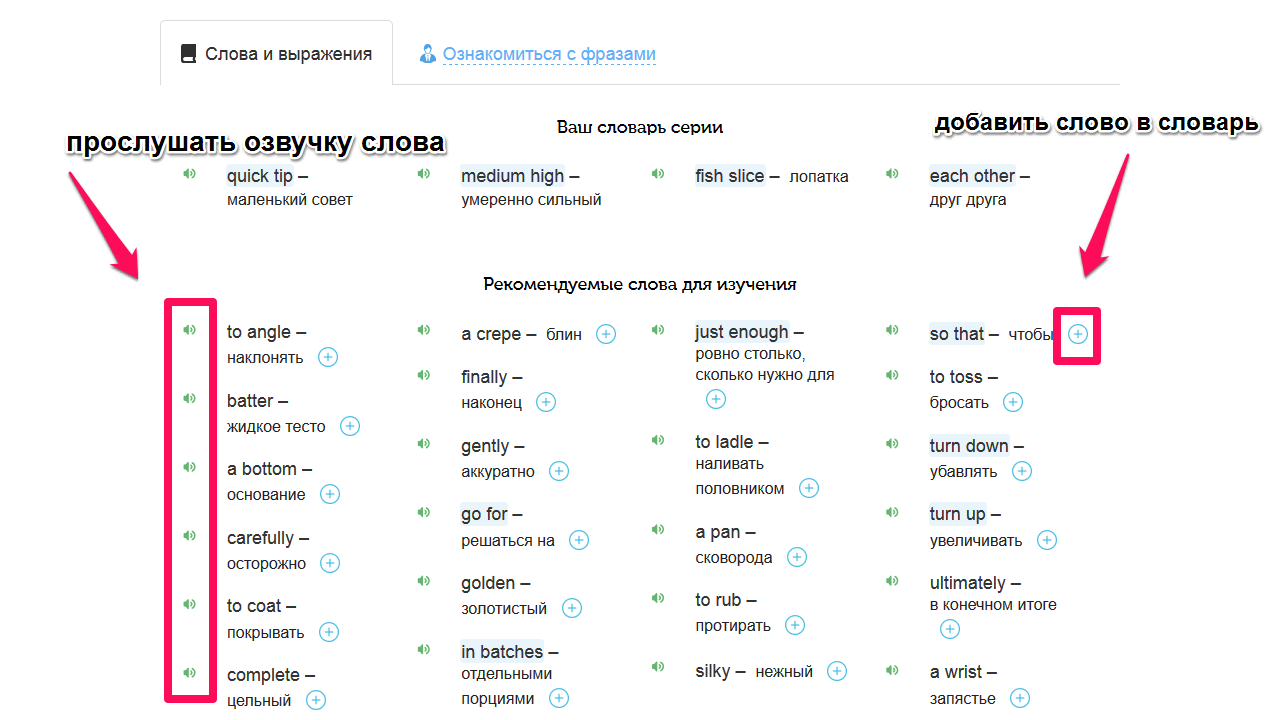Add 'go for' to the dictionary
Image resolution: width=1280 pixels, height=720 pixels.
pyautogui.click(x=579, y=540)
